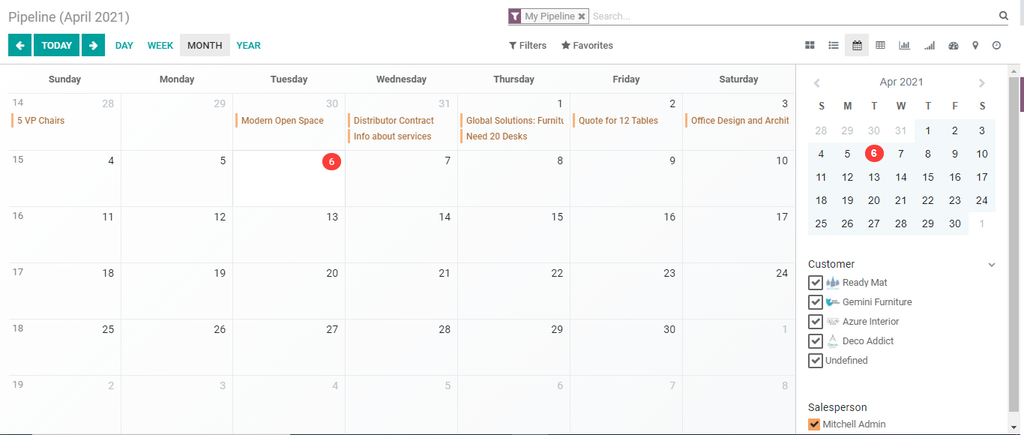Open the Filters dropdown
This screenshot has width=1024, height=435.
click(x=527, y=45)
